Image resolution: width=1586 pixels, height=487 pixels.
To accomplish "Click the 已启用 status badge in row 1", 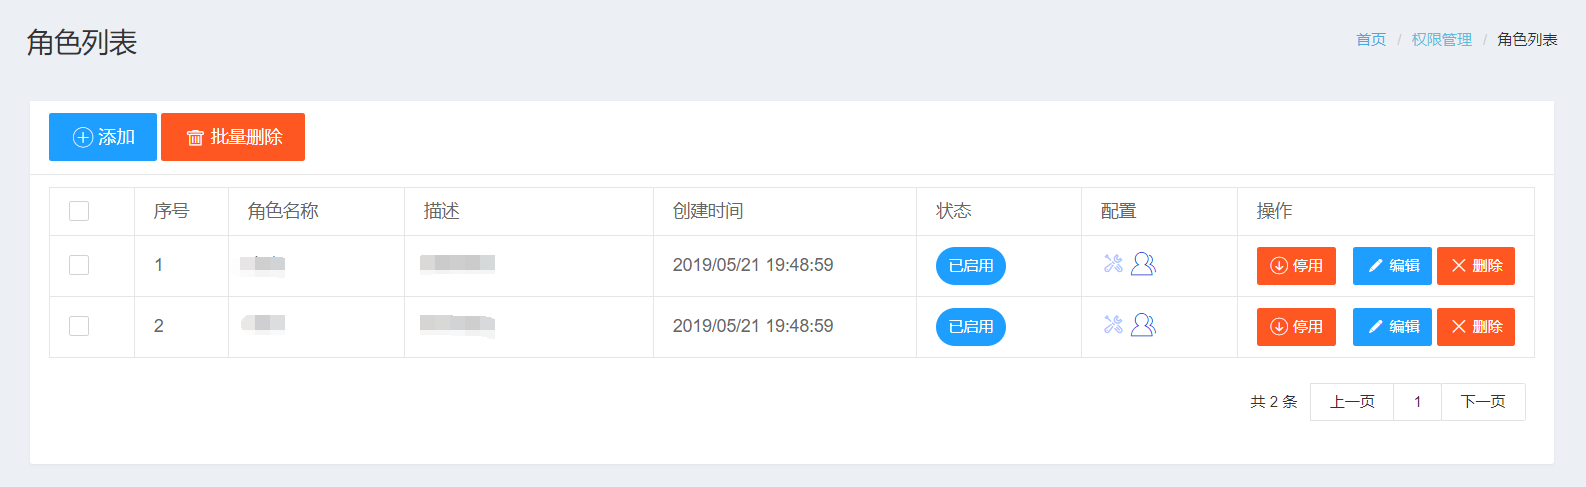I will (x=971, y=266).
